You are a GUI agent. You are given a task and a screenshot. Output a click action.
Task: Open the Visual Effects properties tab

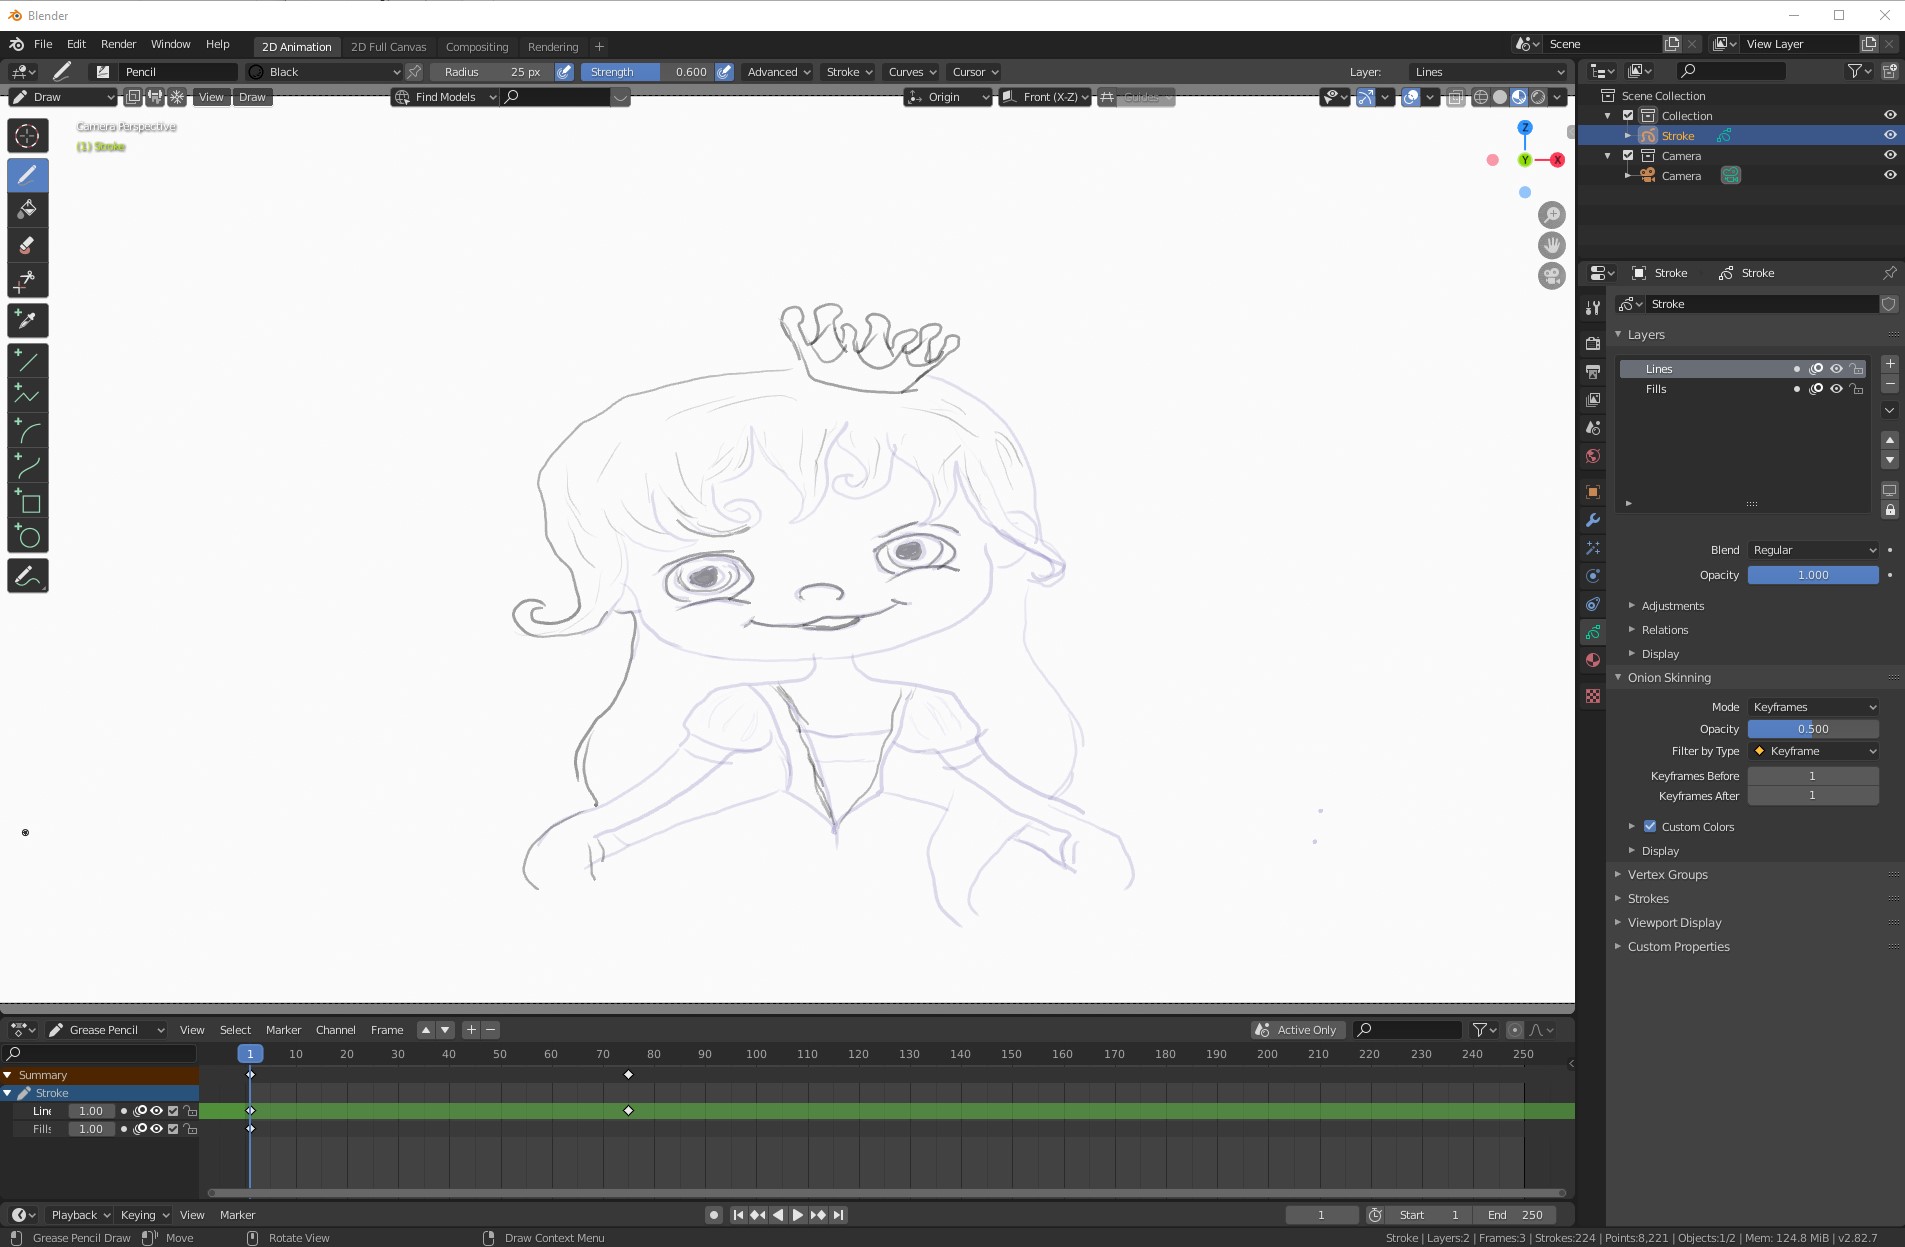click(x=1593, y=548)
